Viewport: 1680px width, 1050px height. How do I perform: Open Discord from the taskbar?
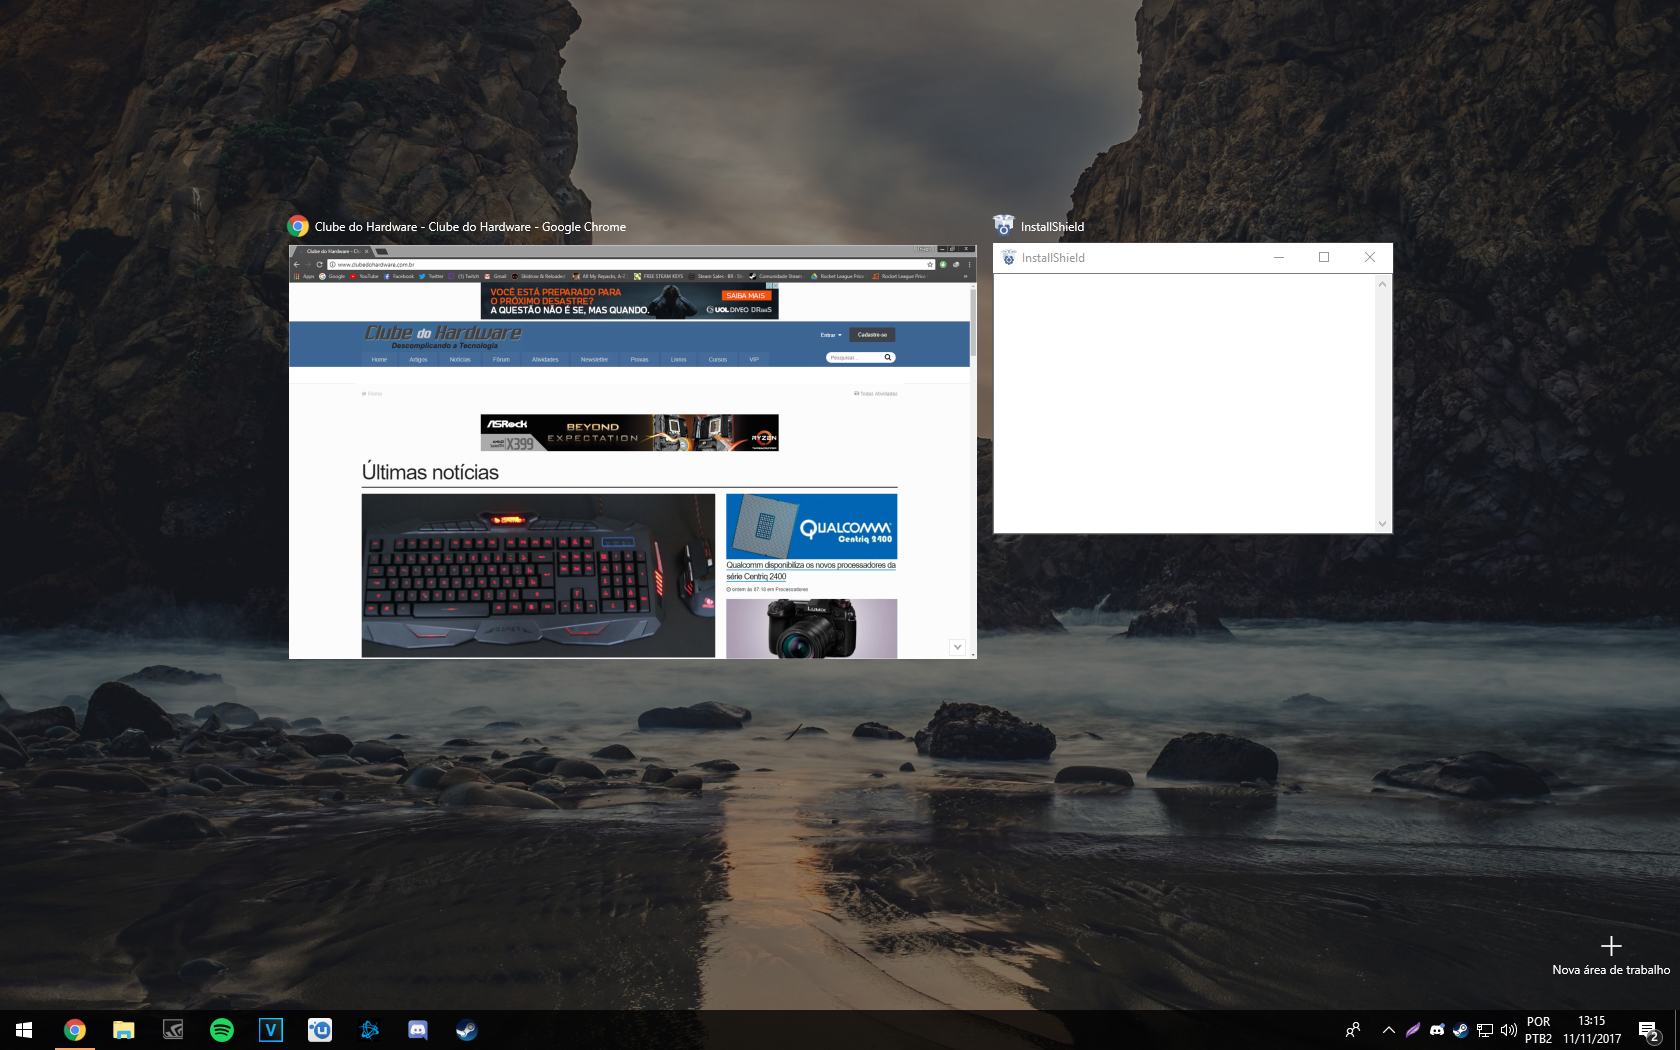pyautogui.click(x=418, y=1030)
